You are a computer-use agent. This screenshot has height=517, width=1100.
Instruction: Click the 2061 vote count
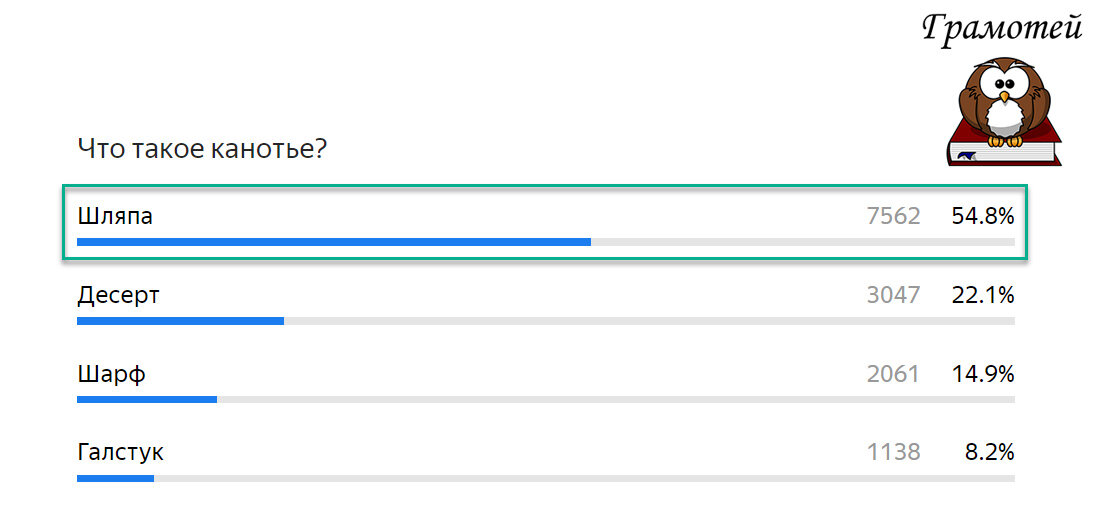pyautogui.click(x=893, y=375)
